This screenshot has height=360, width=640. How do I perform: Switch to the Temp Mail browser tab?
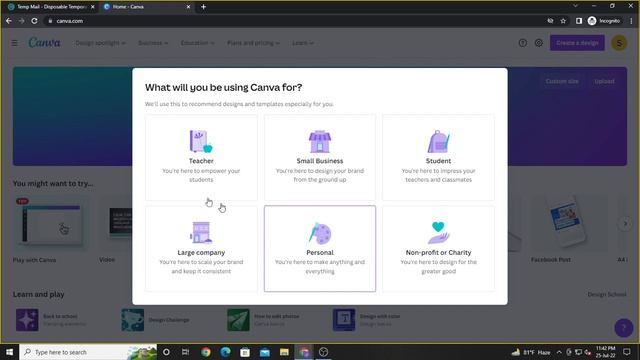tap(51, 7)
